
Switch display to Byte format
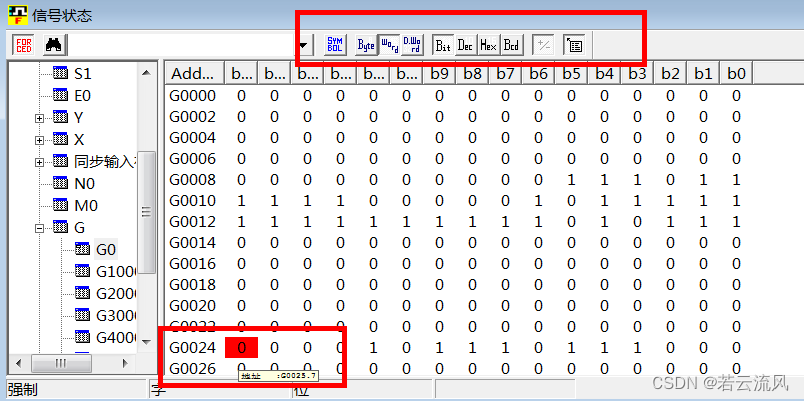(x=366, y=45)
